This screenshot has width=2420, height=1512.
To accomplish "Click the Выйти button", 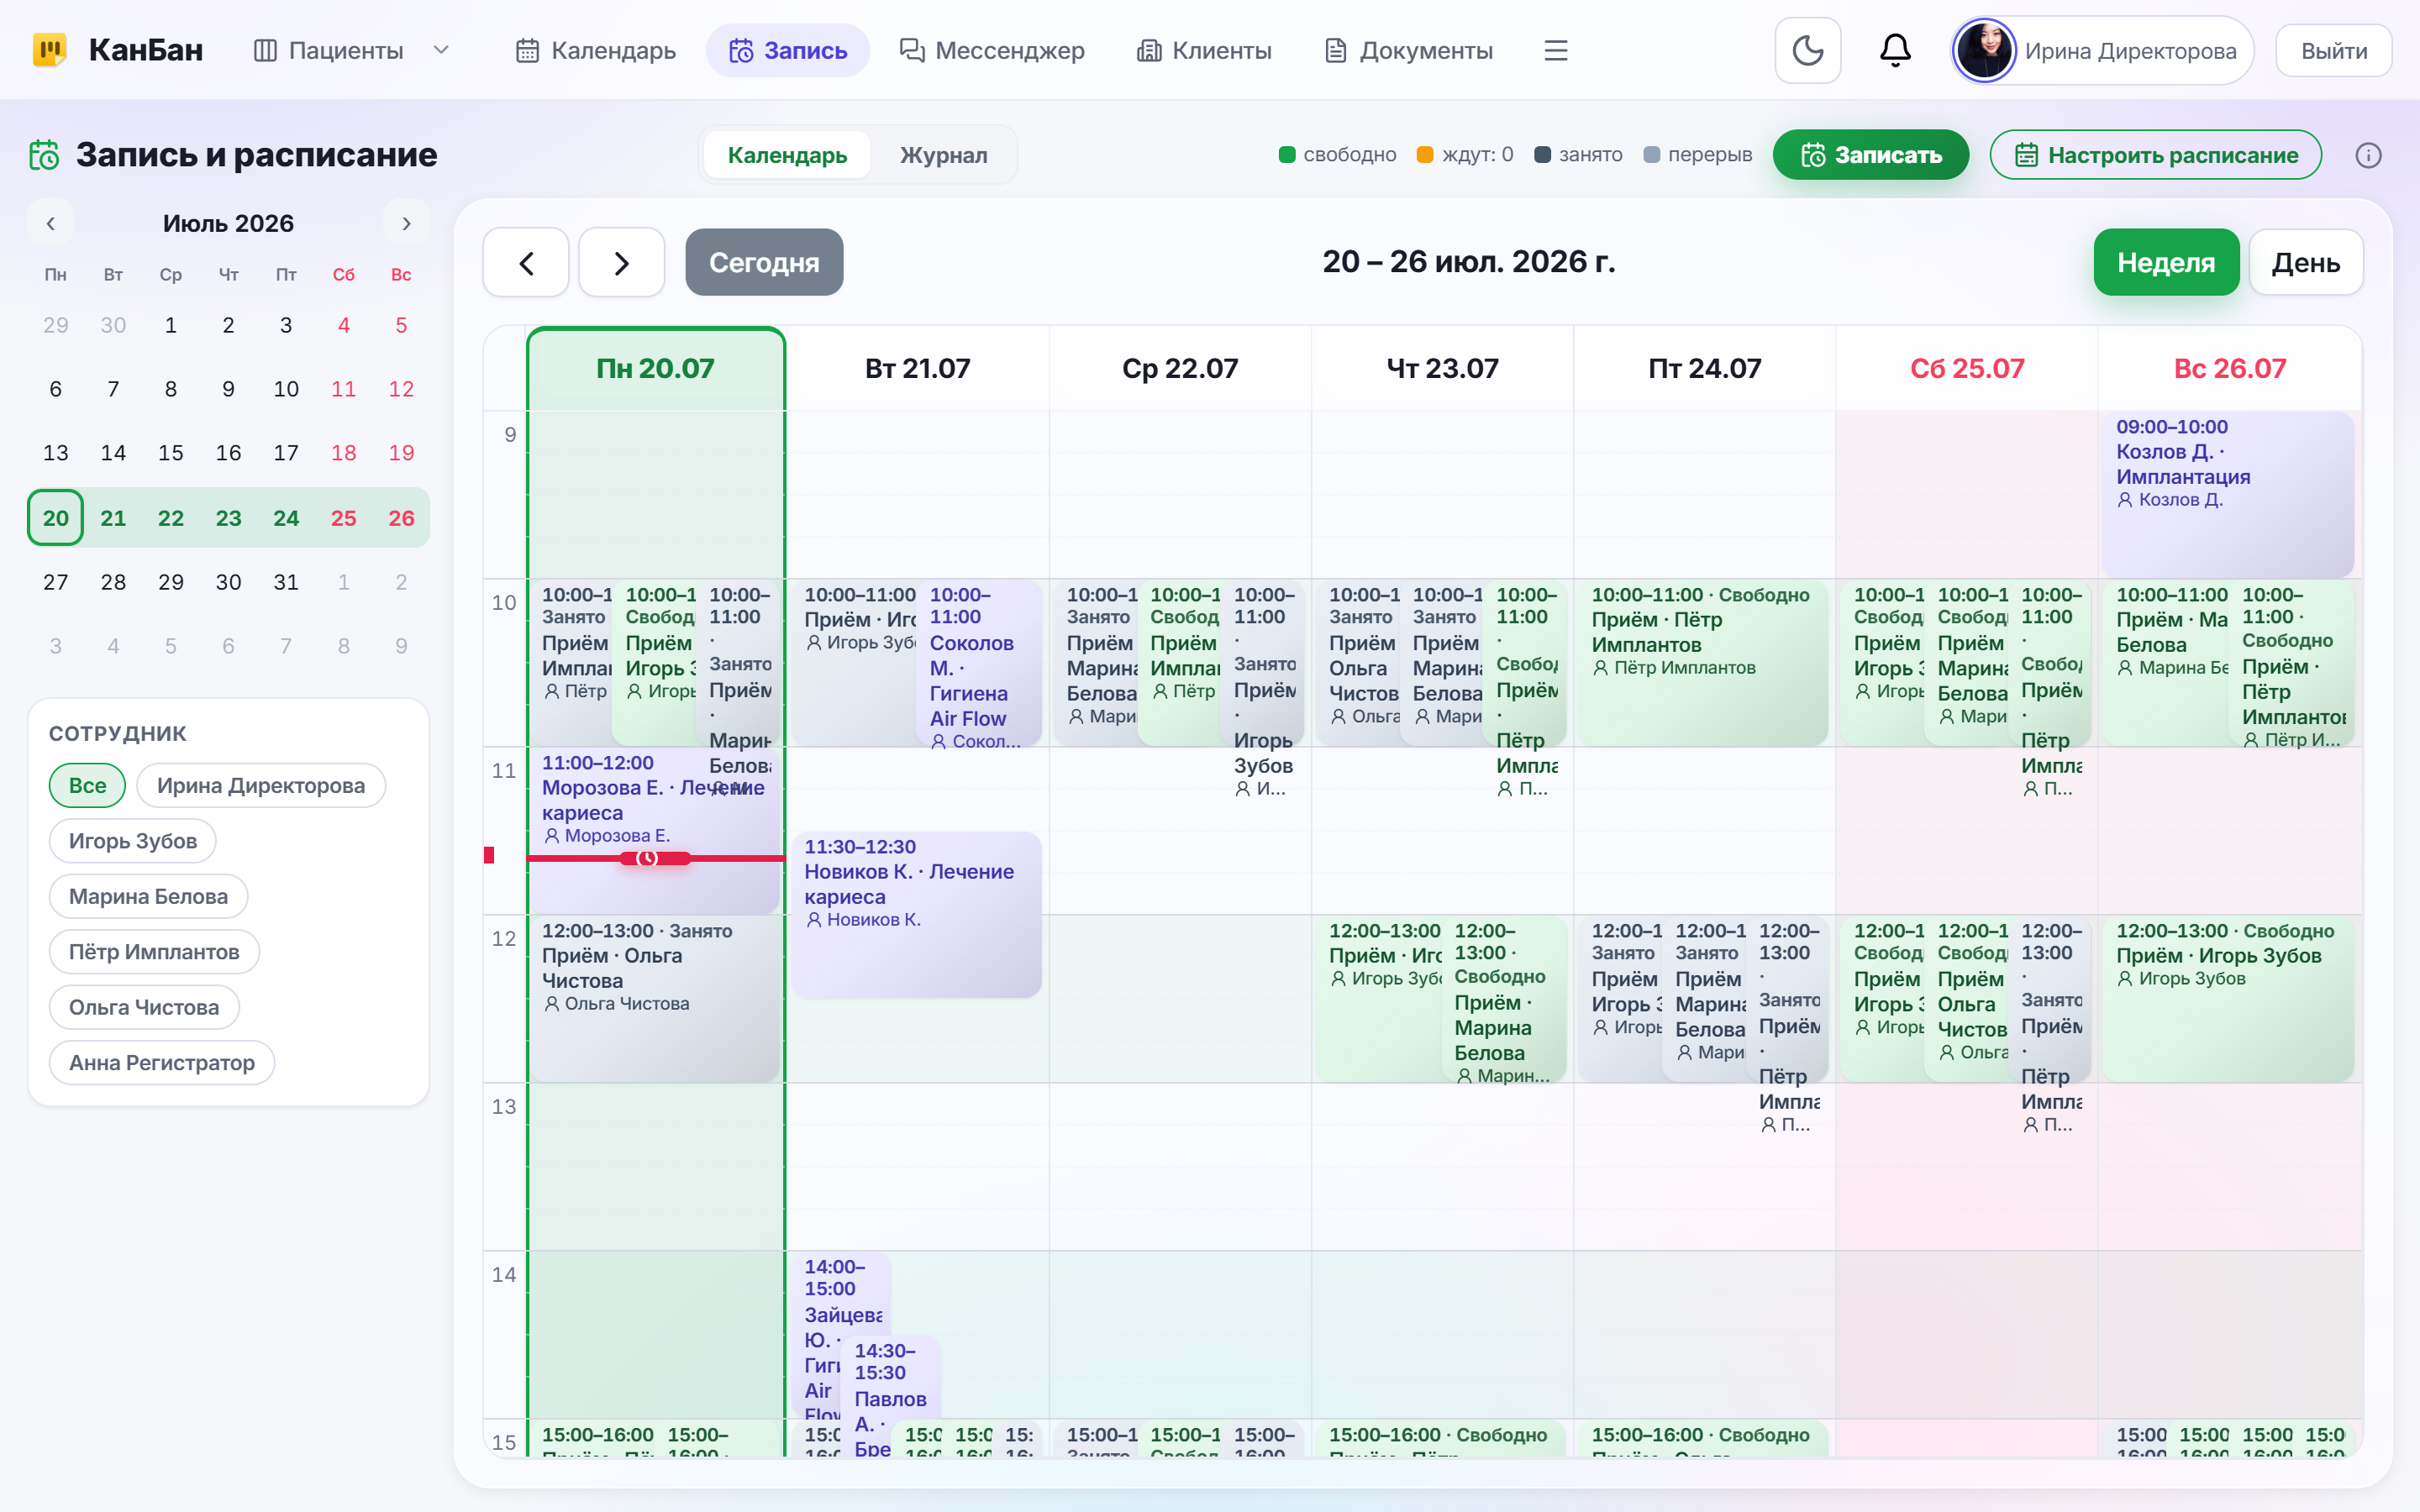I will tap(2333, 50).
